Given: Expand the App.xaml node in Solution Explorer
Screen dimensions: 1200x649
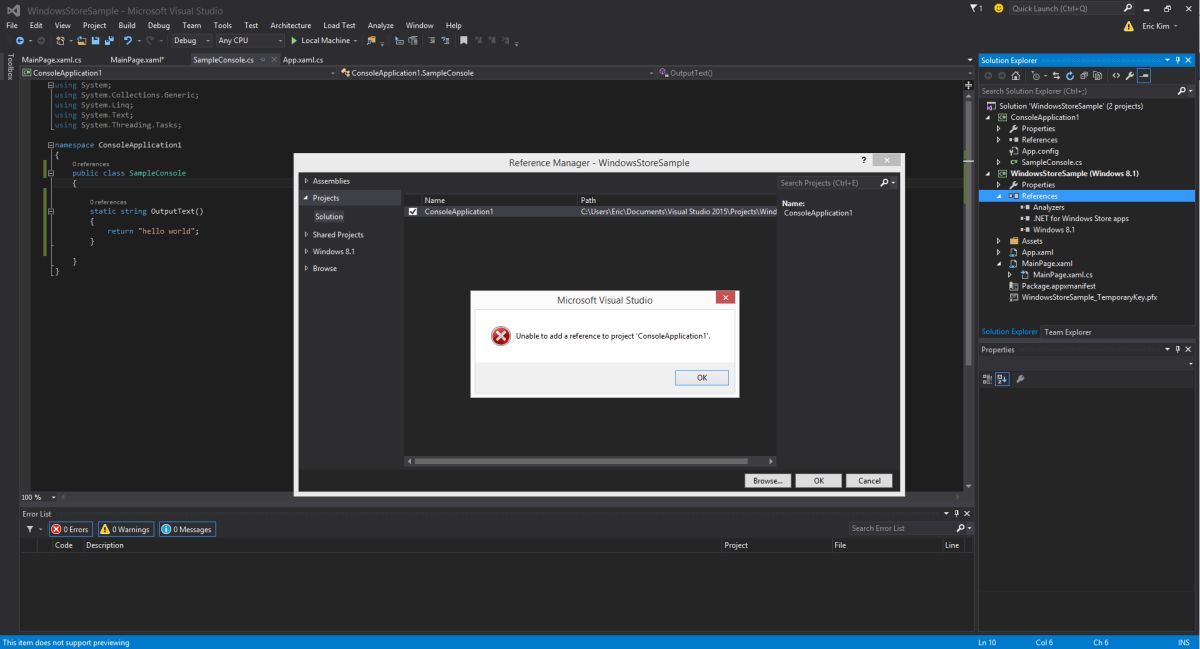Looking at the screenshot, I should [x=998, y=252].
